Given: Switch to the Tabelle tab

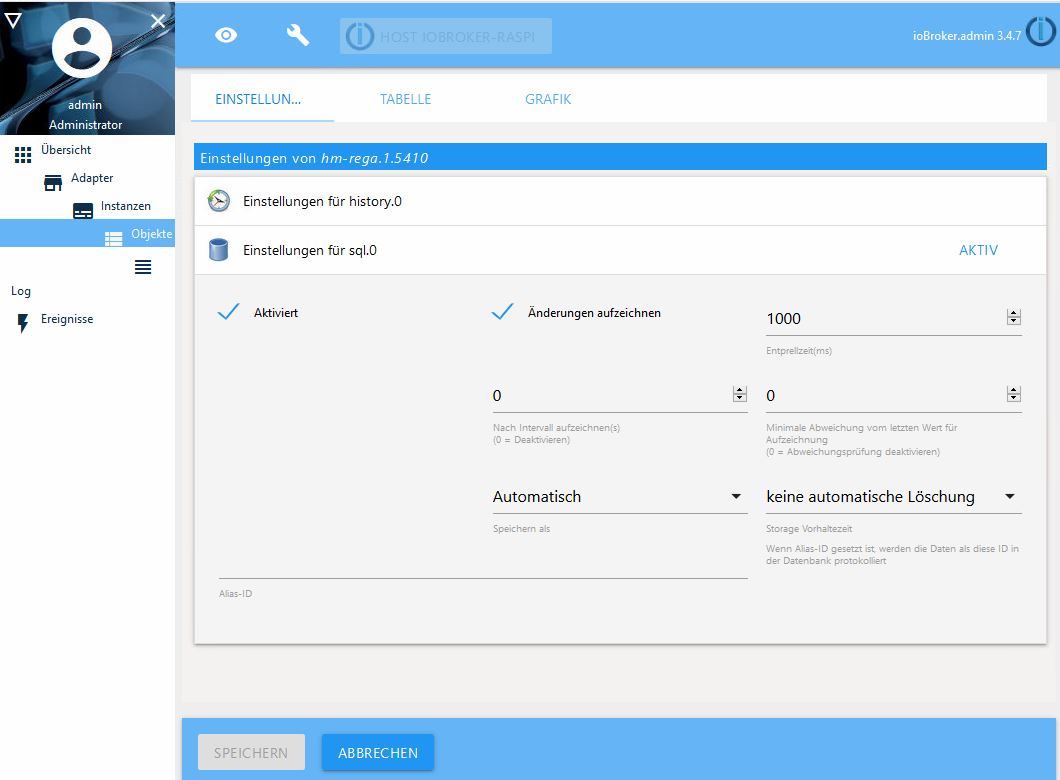Looking at the screenshot, I should point(406,99).
